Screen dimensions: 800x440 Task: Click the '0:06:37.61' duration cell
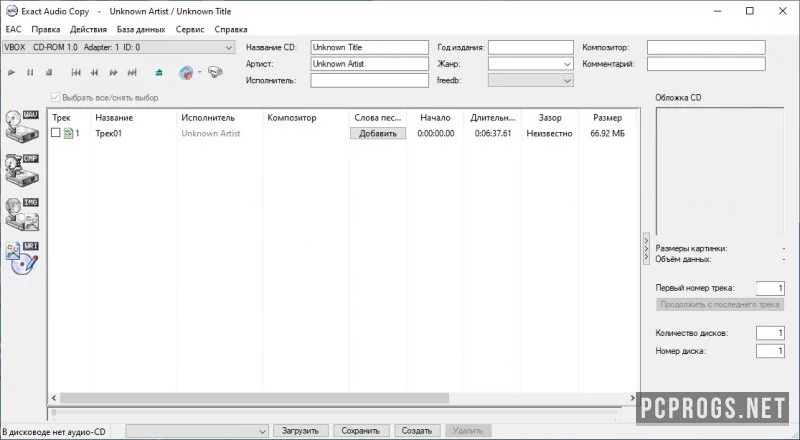pos(492,133)
